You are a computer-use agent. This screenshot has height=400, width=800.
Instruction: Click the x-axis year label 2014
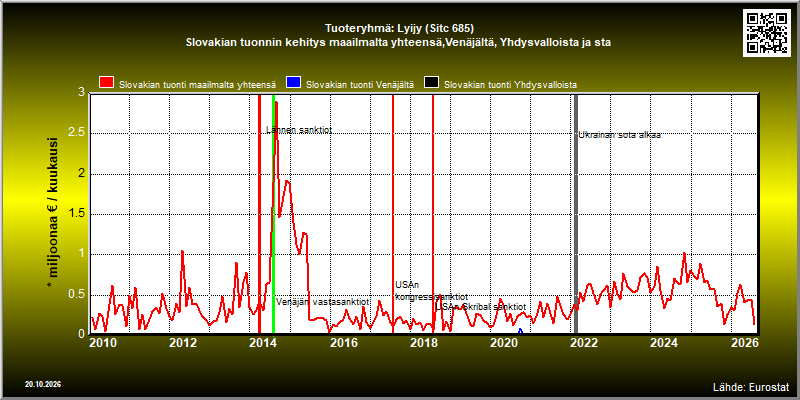263,342
